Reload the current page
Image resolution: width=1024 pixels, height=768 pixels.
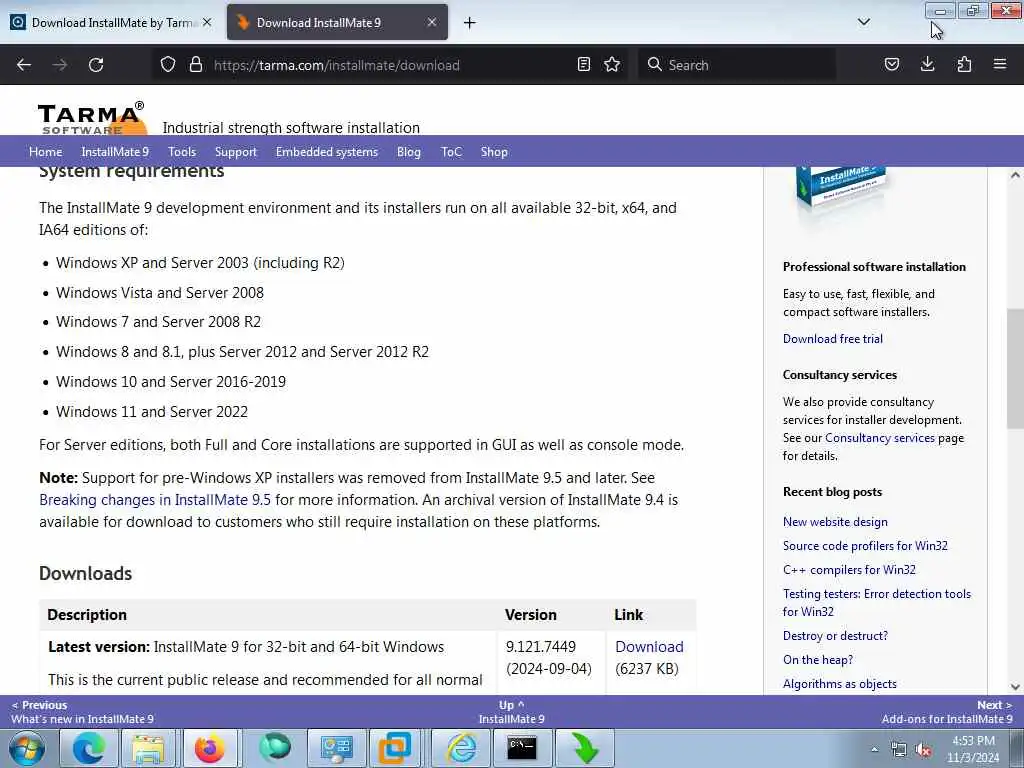96,65
